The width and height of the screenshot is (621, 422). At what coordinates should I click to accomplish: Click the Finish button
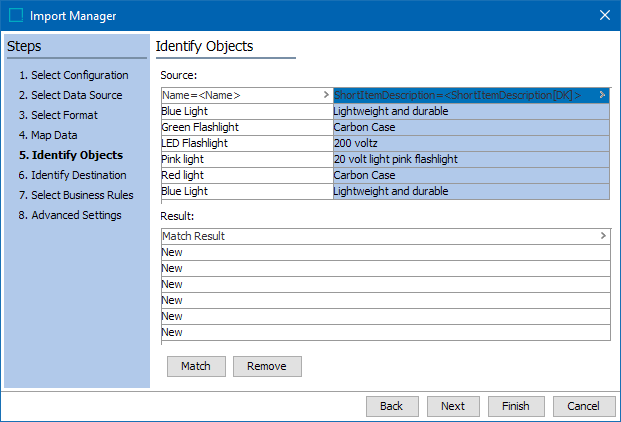point(516,406)
